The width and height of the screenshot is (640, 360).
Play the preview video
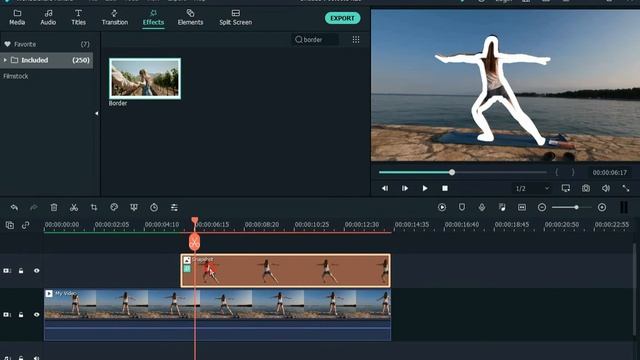425,188
